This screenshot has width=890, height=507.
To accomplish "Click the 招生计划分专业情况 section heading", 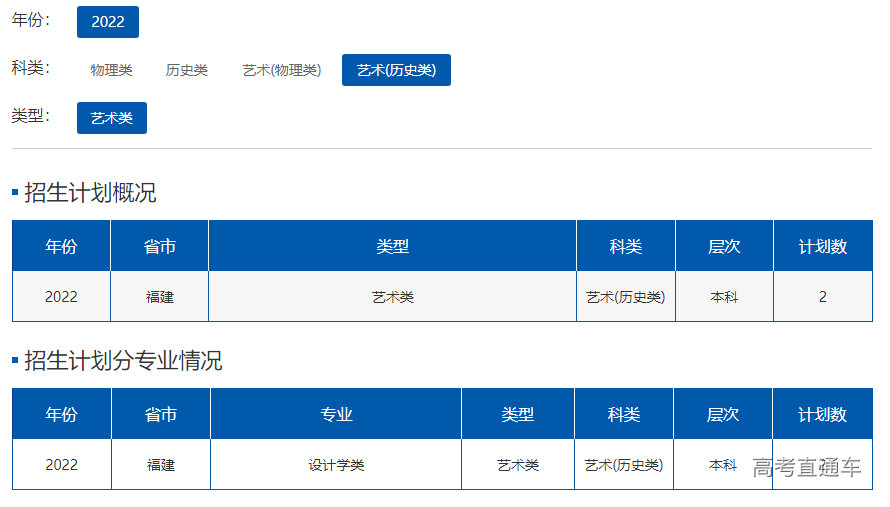I will coord(123,361).
